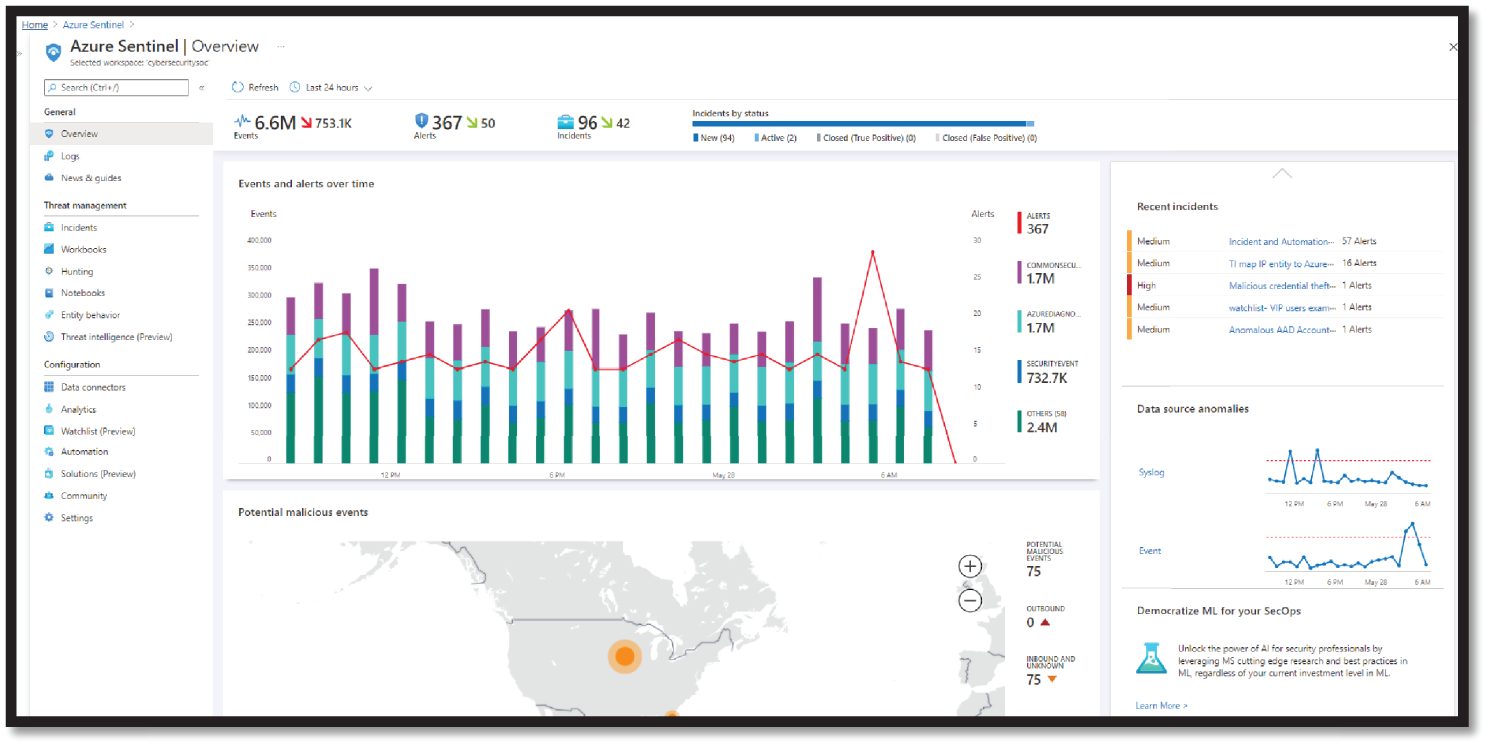Open 'watchlist- VIP users' incident

(x=1282, y=307)
